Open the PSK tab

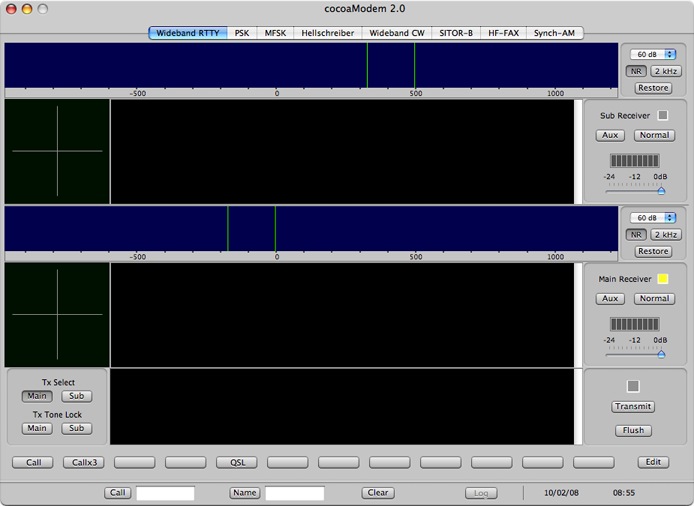242,33
